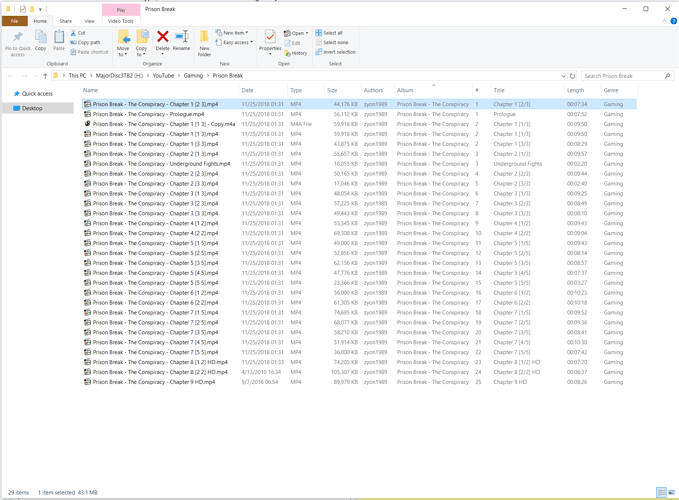
Task: Open the Video Tools tab
Action: click(121, 21)
